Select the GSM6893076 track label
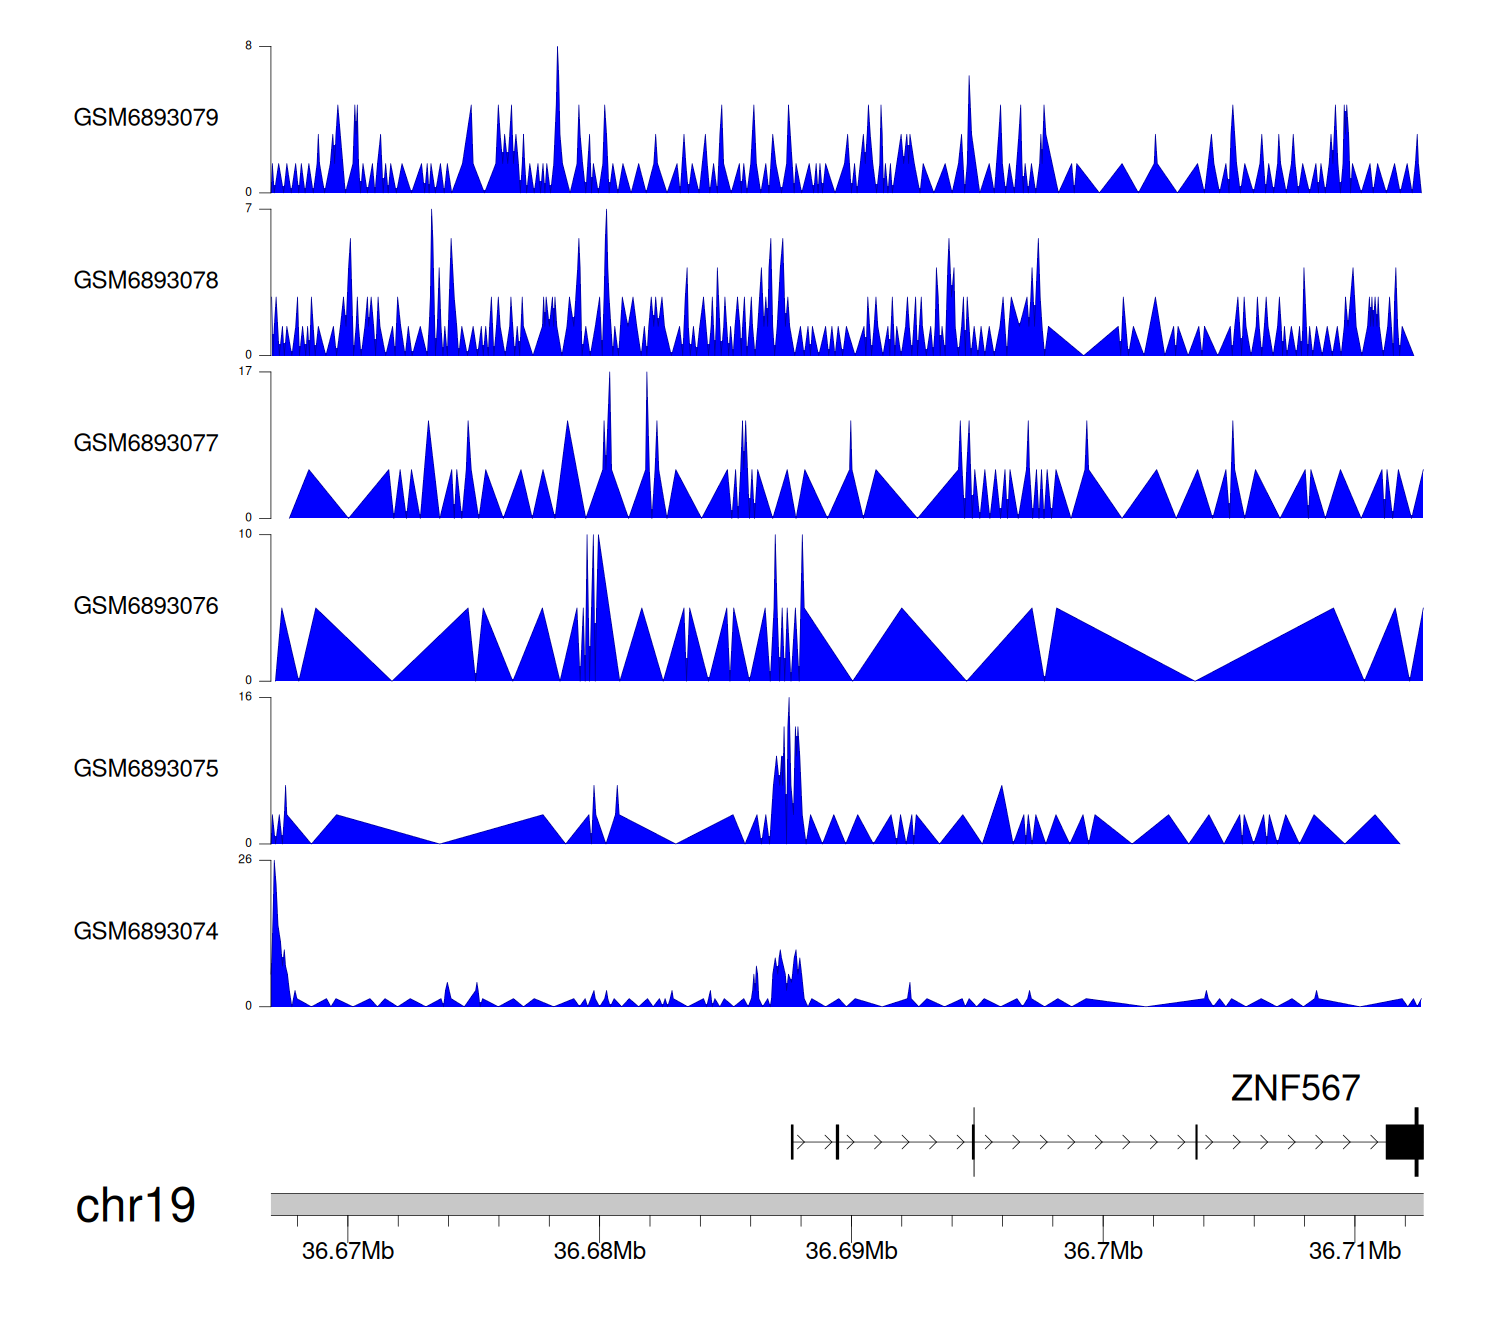The width and height of the screenshot is (1500, 1320). tap(146, 606)
